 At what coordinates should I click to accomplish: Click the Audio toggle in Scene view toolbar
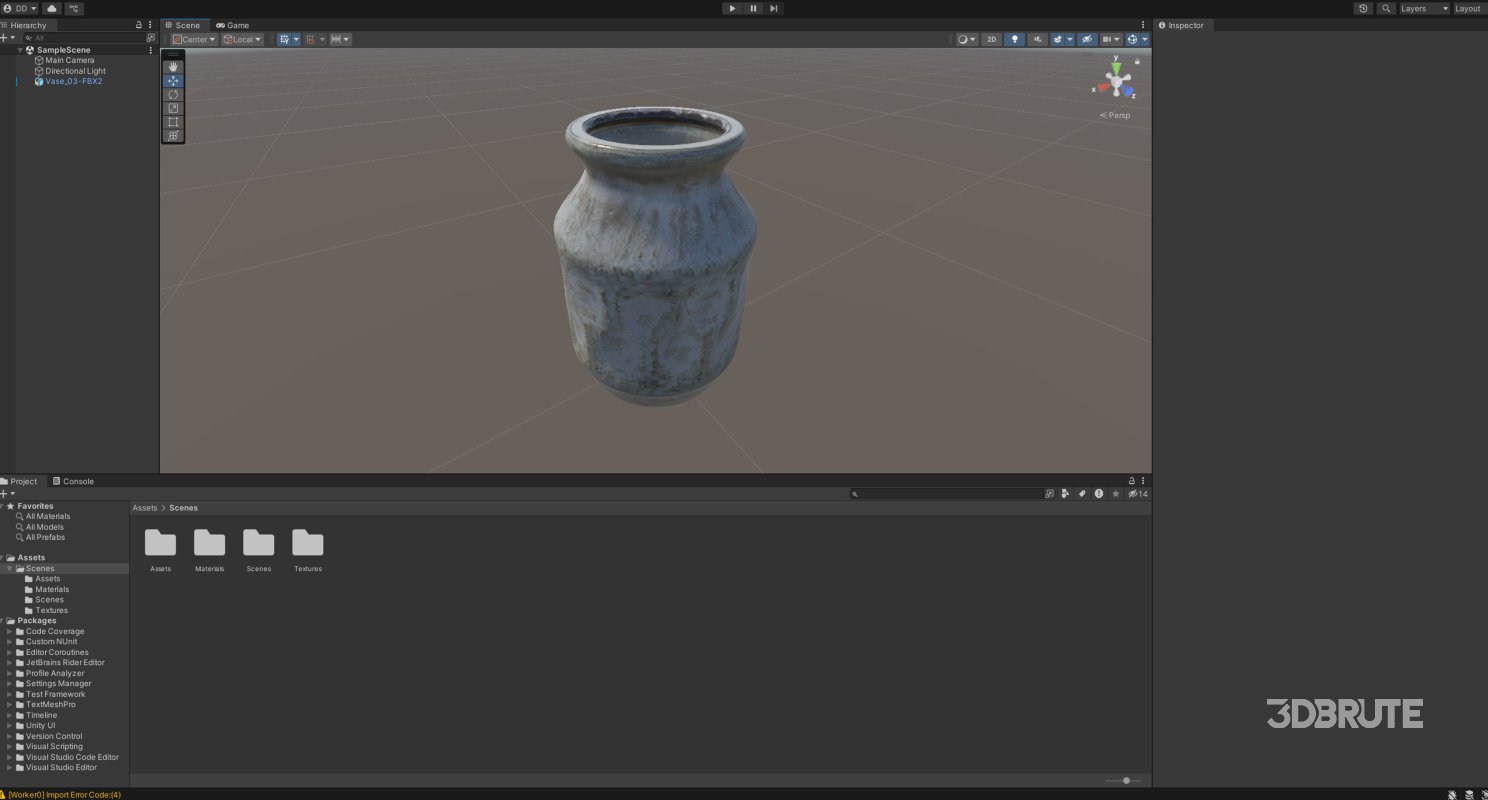coord(1037,39)
